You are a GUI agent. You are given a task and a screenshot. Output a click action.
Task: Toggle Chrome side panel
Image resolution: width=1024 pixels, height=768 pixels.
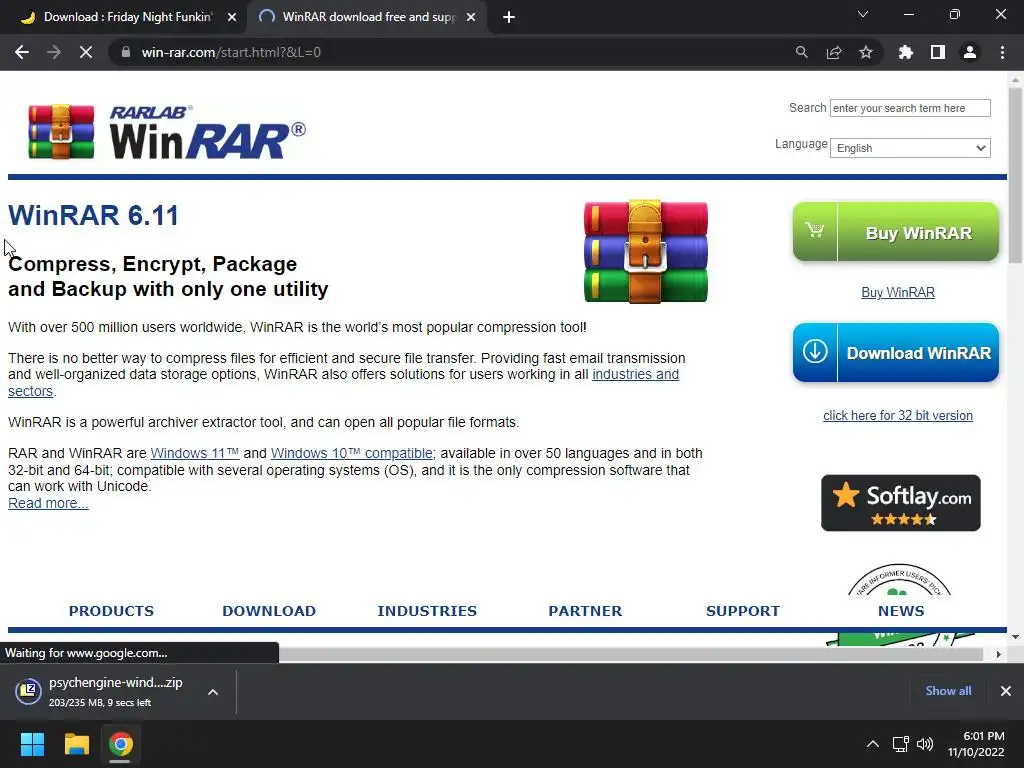click(x=938, y=52)
